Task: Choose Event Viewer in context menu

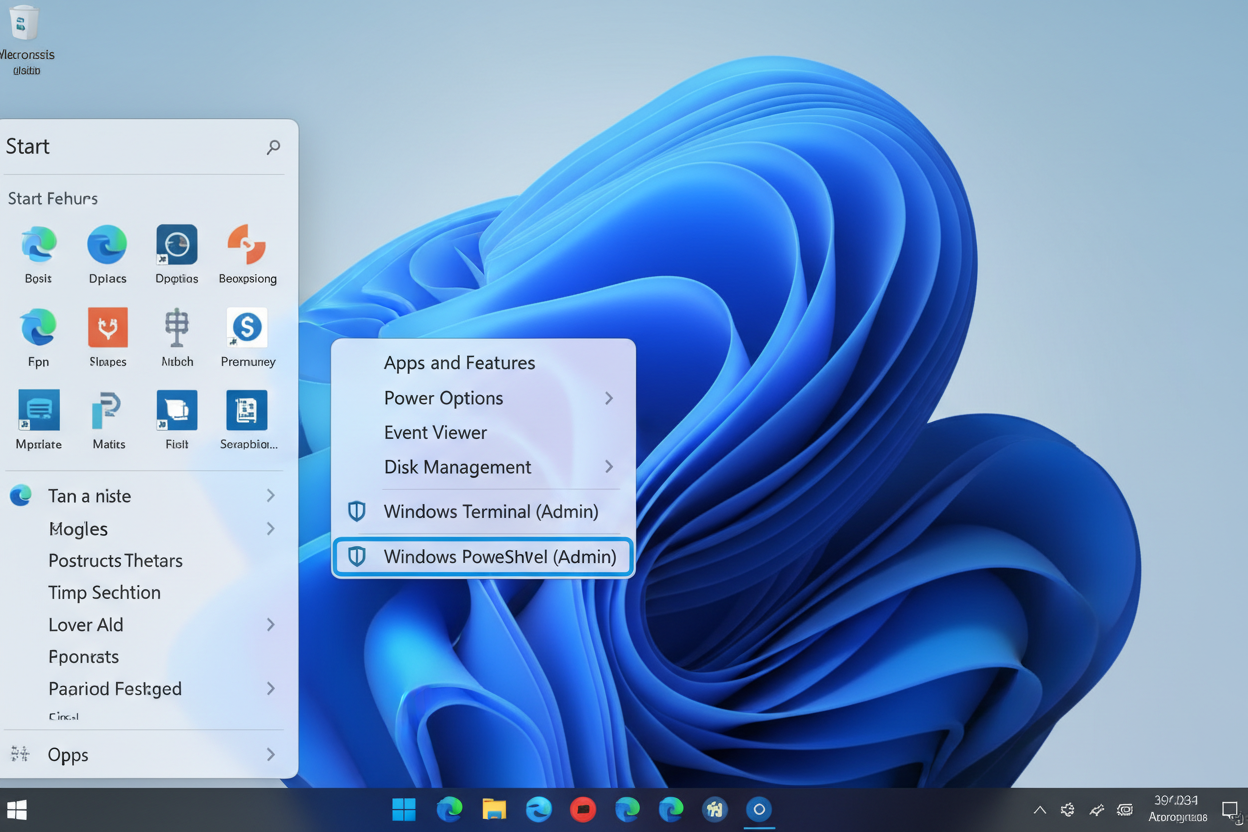Action: click(x=435, y=432)
